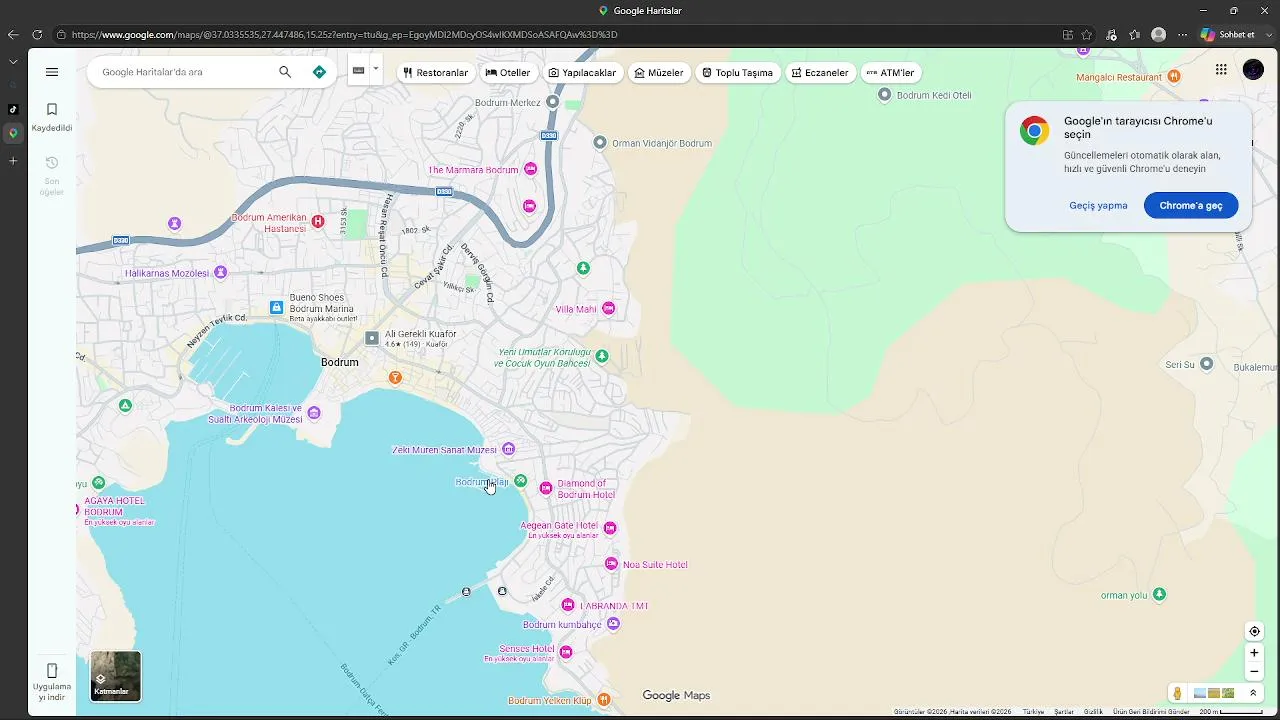Image resolution: width=1280 pixels, height=720 pixels.
Task: Click the Bueno Shoes Bodrum Marina shop pin
Action: 277,307
